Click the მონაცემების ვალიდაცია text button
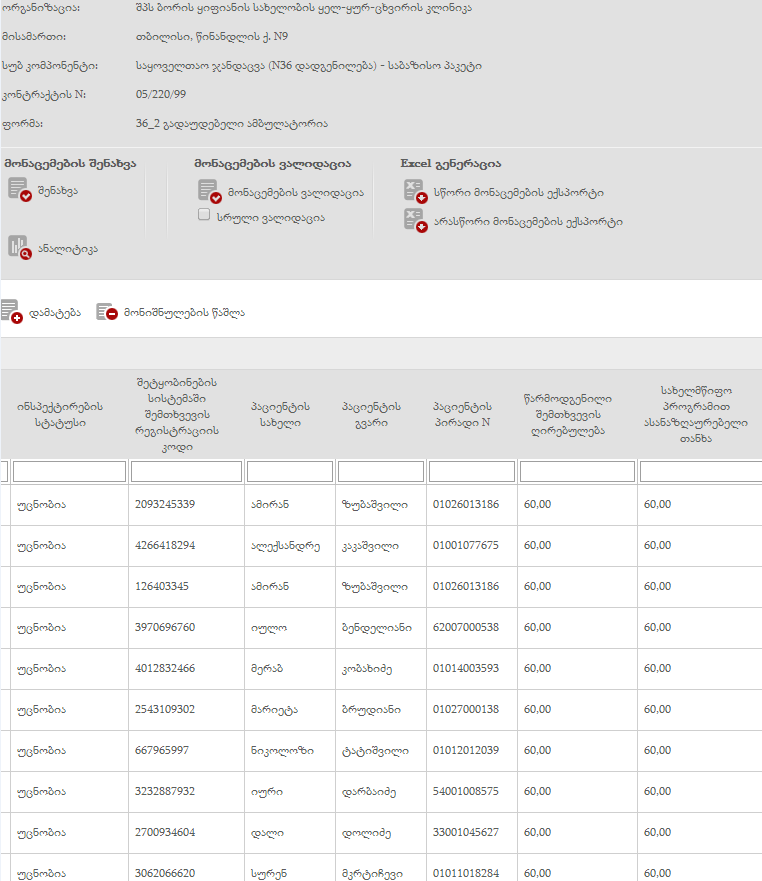Viewport: 762px width, 881px height. pos(296,193)
